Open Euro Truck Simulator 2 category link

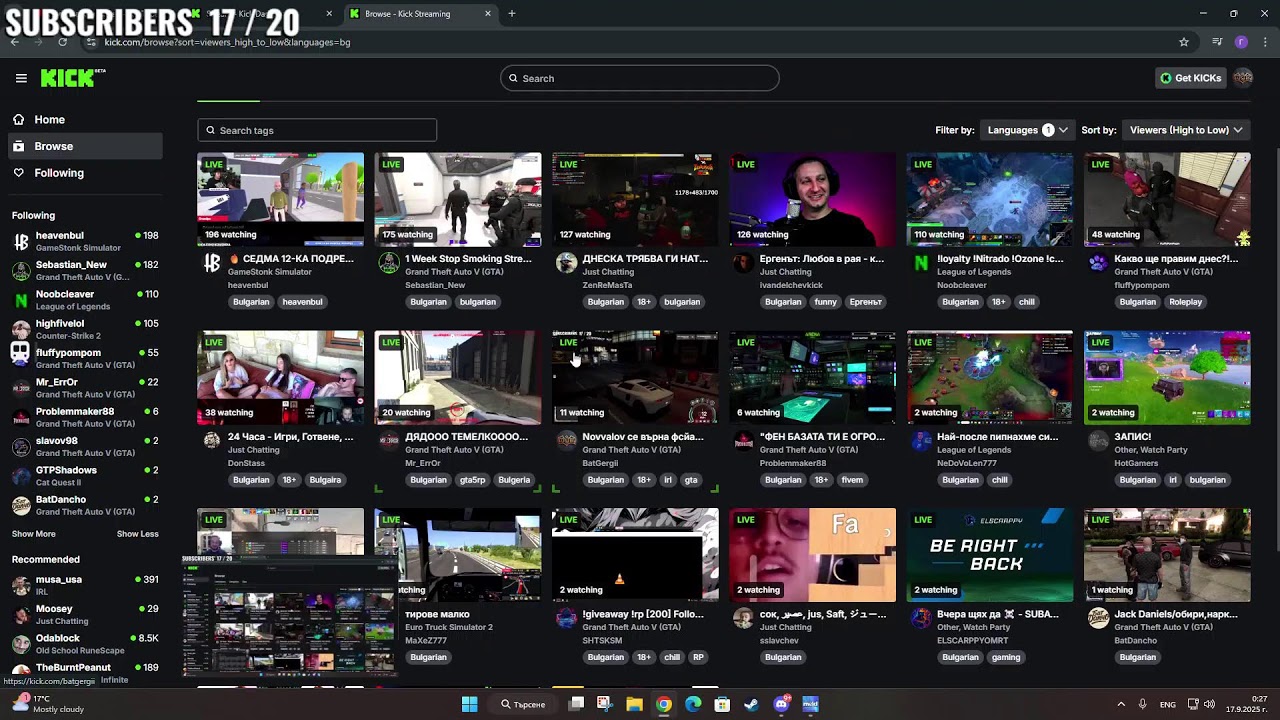449,627
